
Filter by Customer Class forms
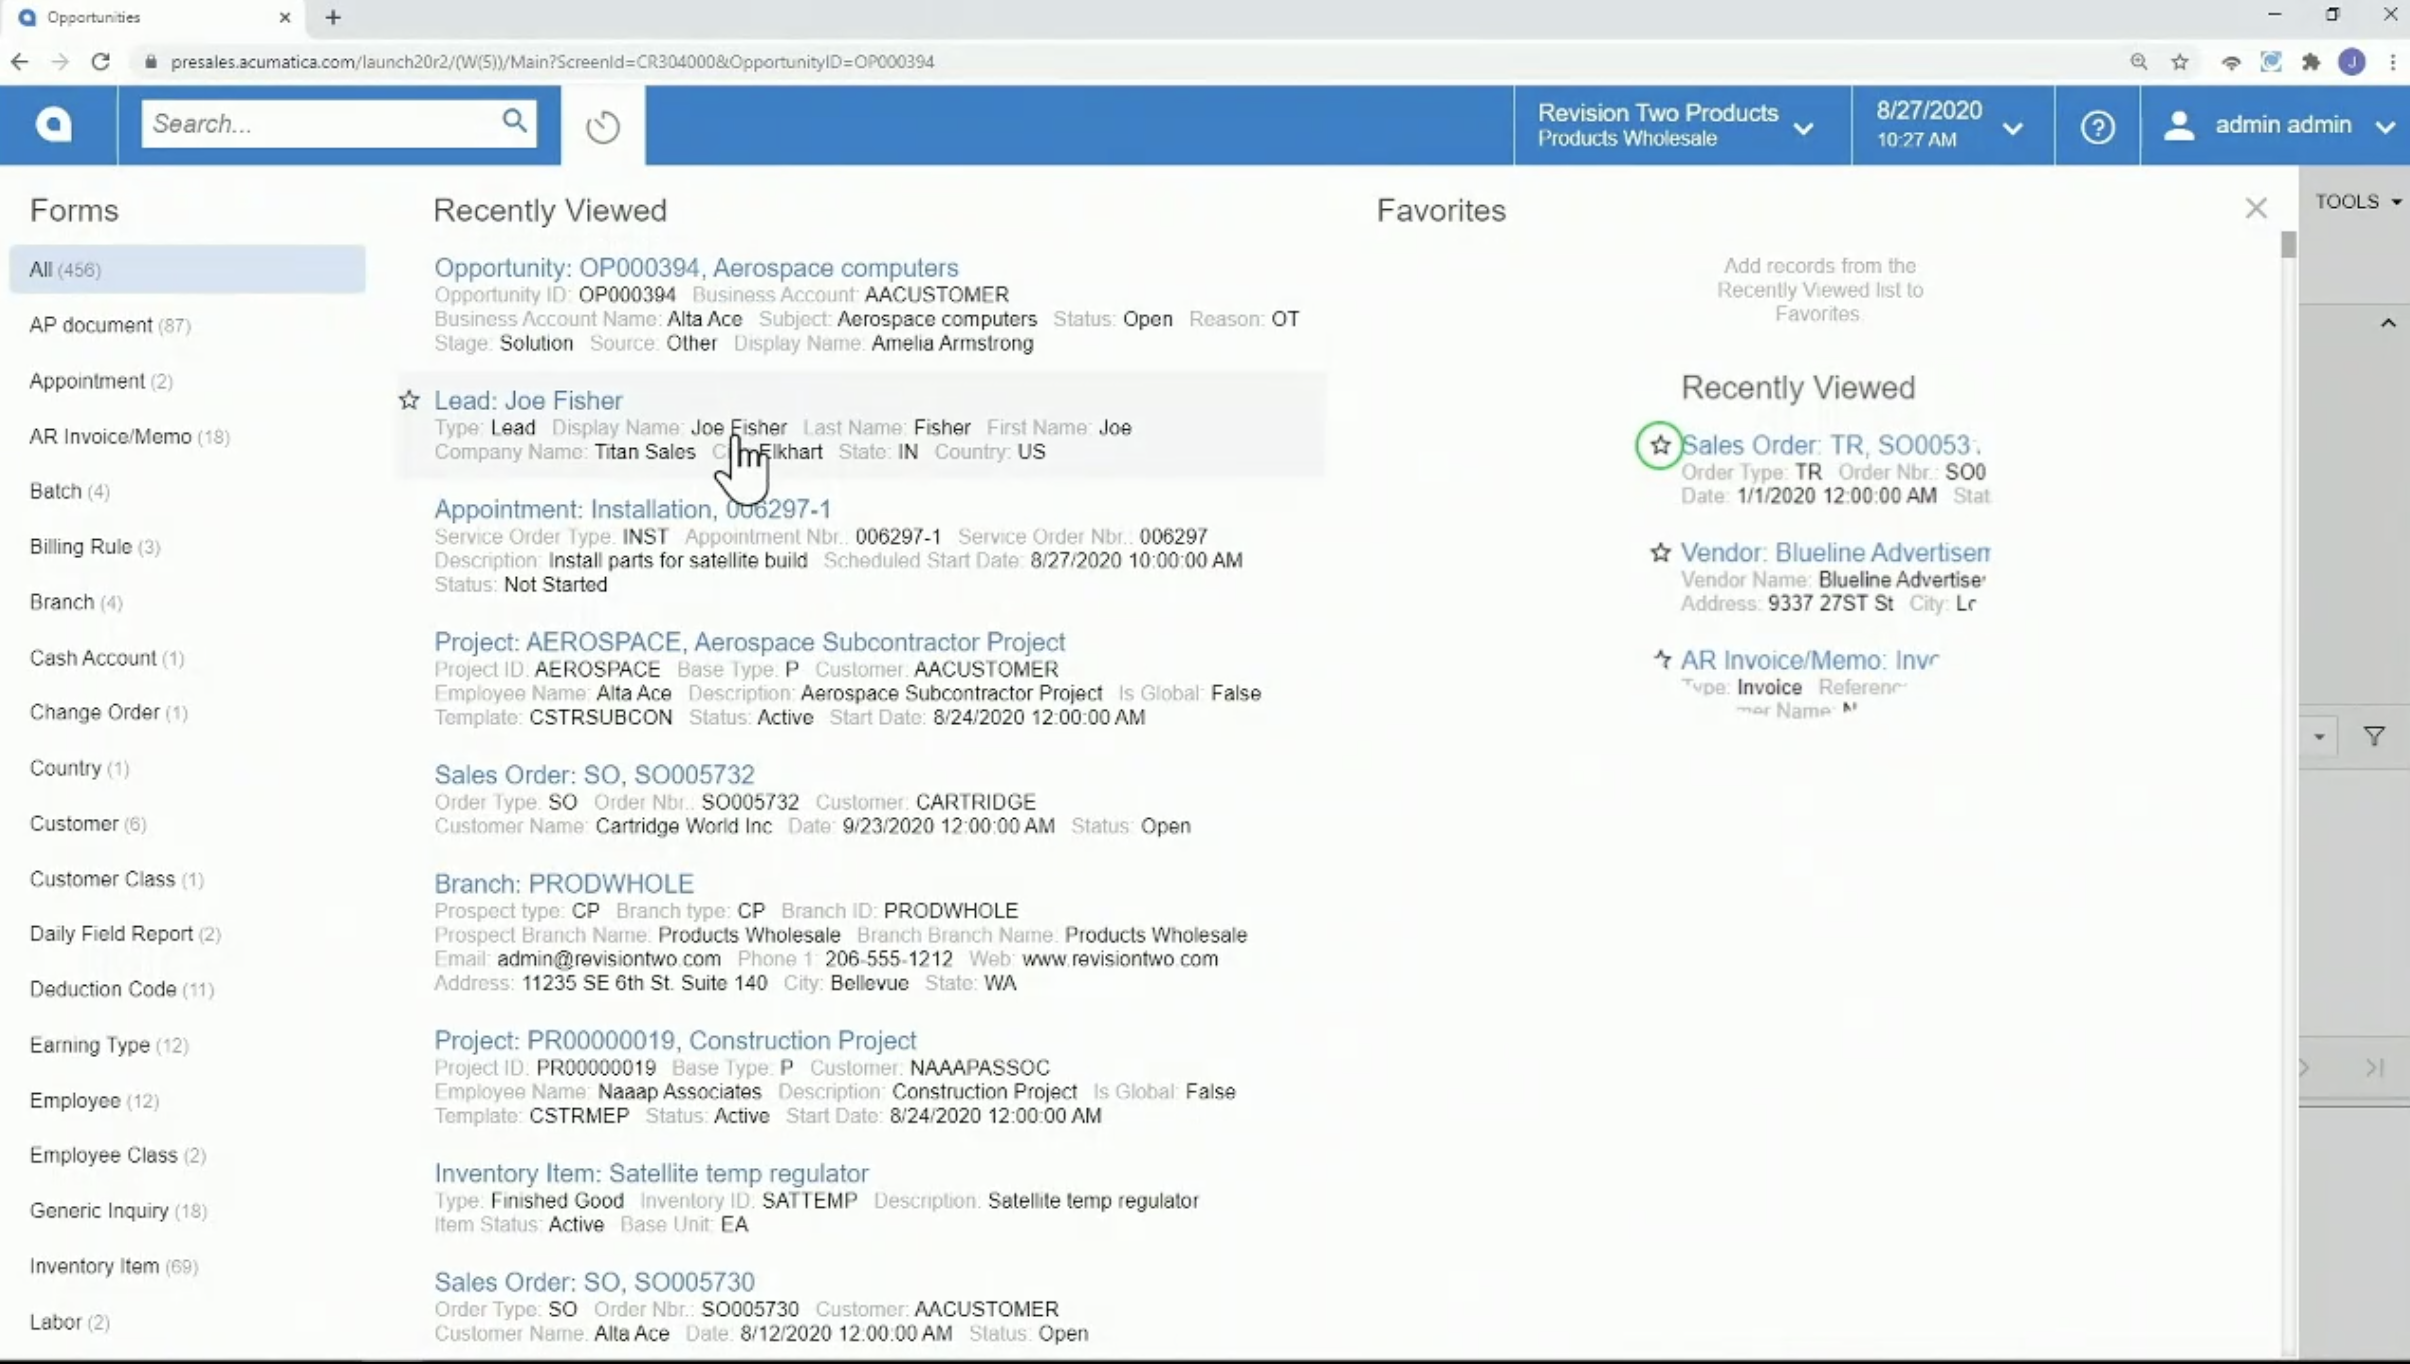(x=117, y=879)
